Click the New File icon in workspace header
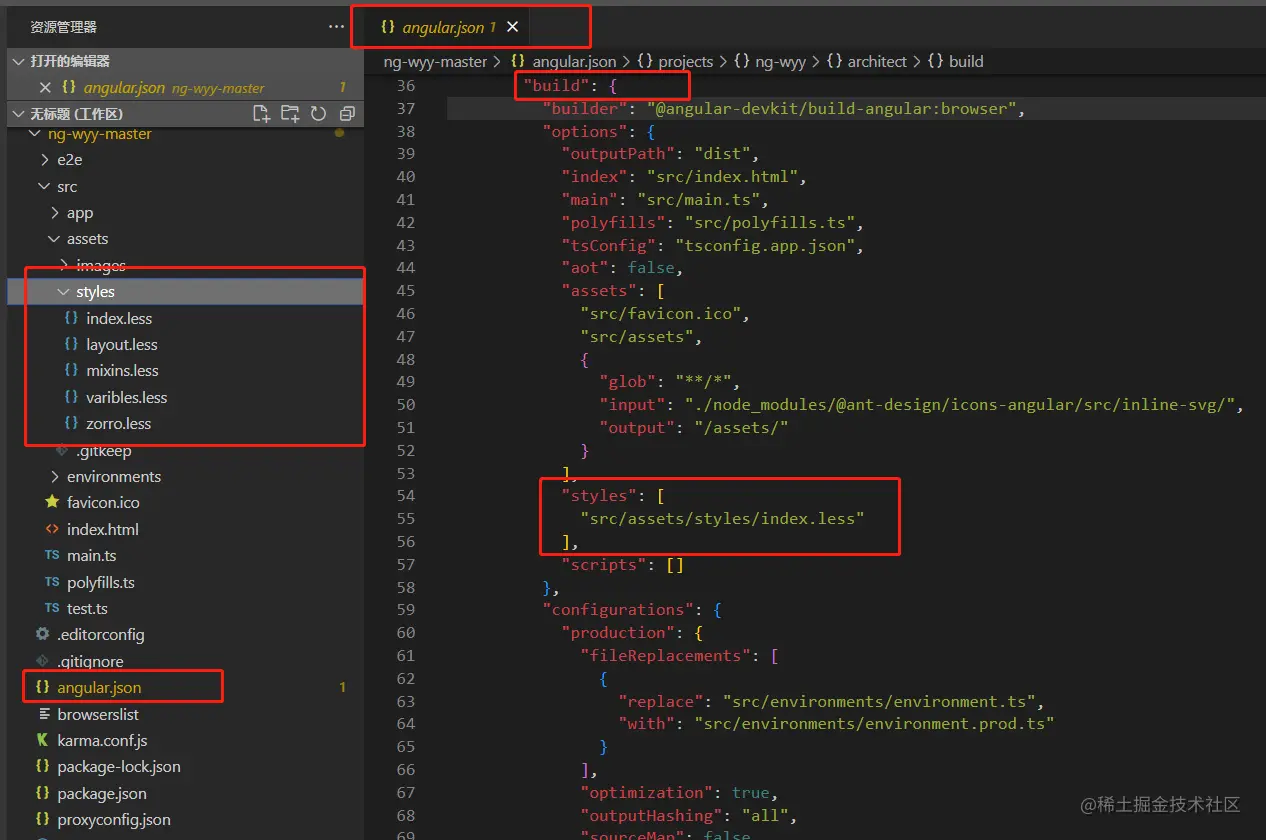This screenshot has height=840, width=1266. point(262,113)
